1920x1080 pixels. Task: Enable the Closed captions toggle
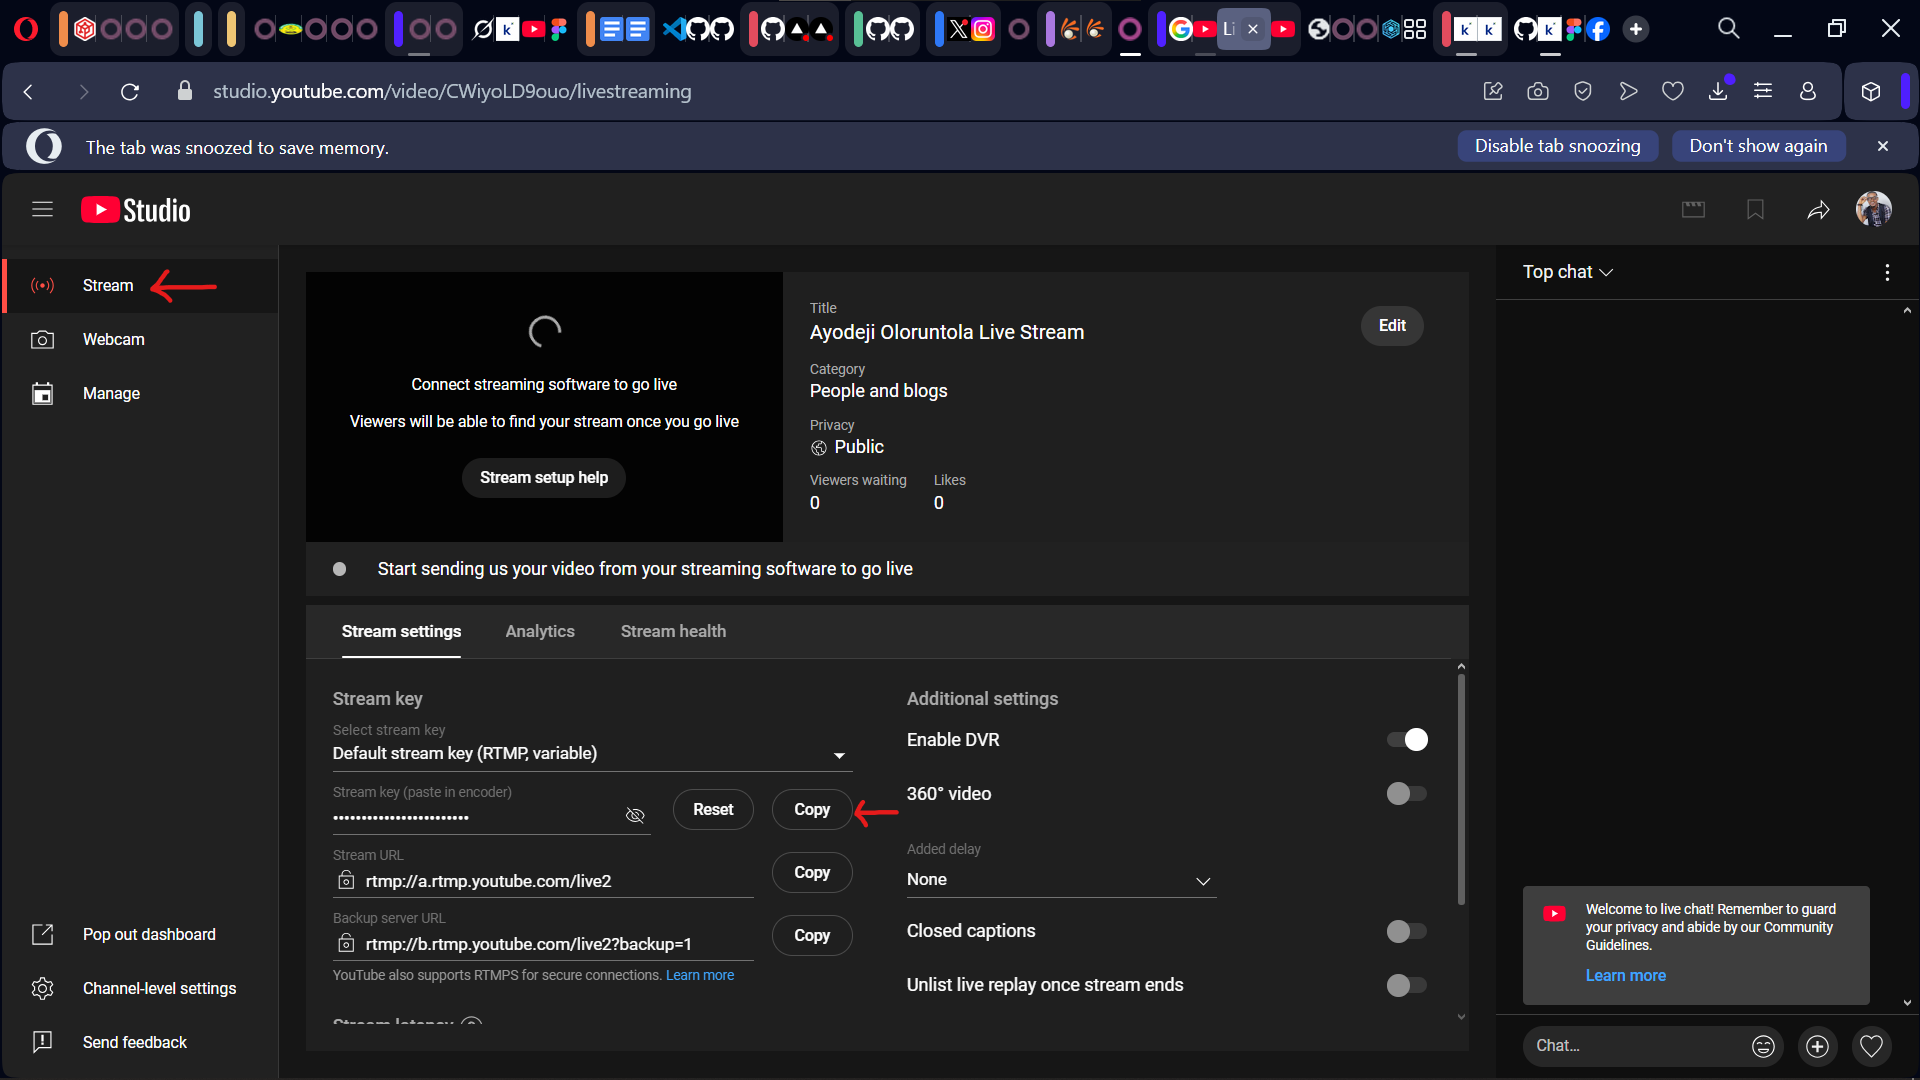click(1407, 931)
